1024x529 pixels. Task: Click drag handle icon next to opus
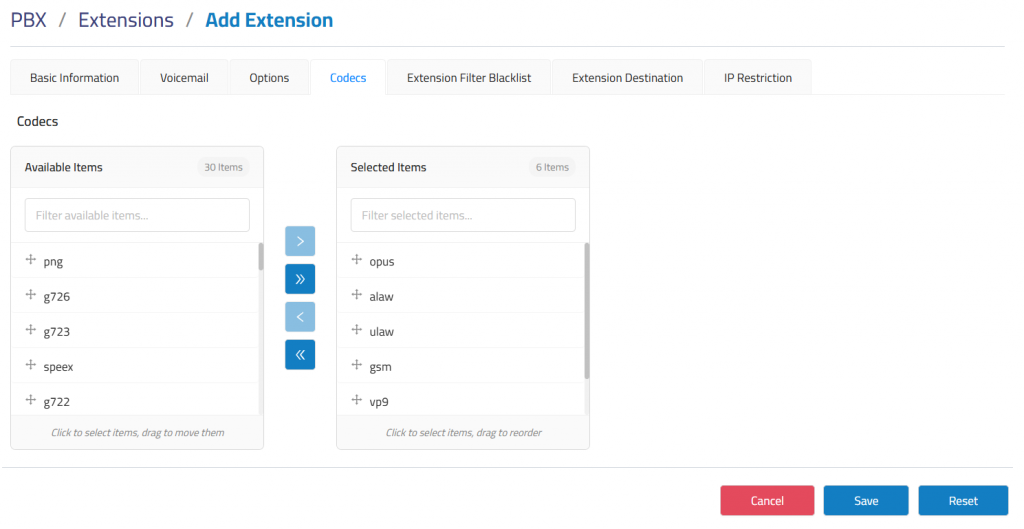357,261
